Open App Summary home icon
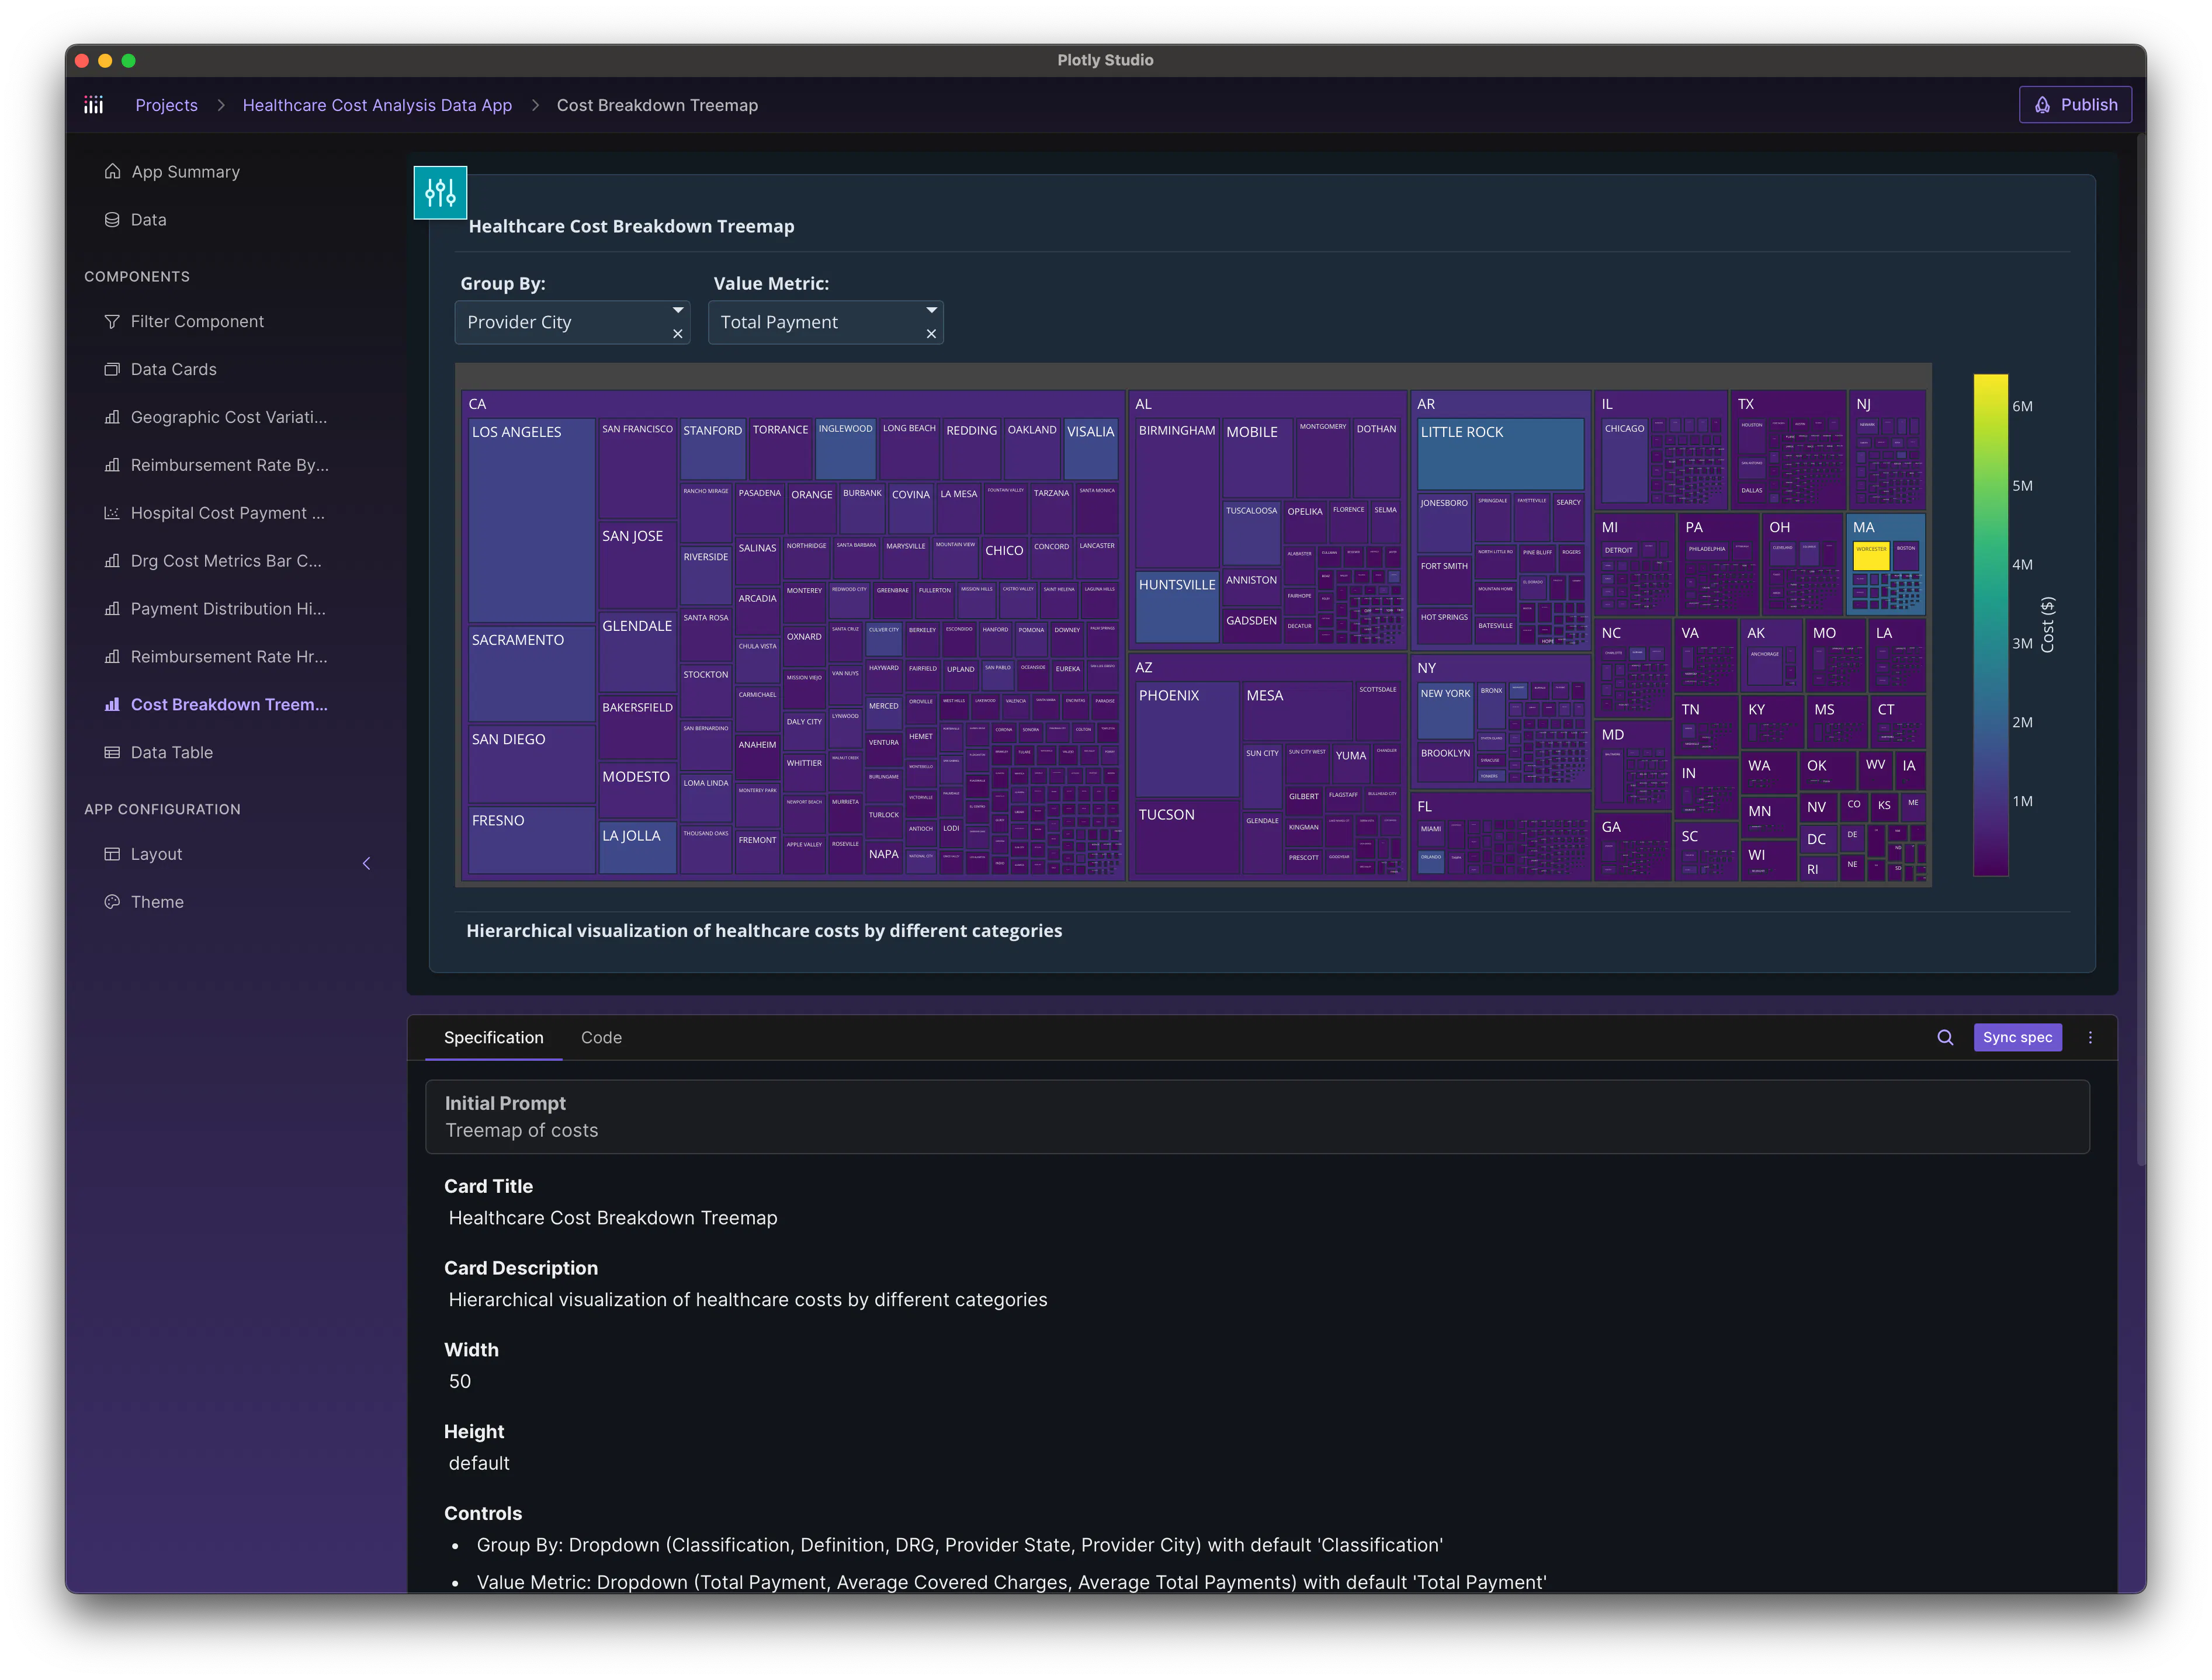 pos(112,171)
